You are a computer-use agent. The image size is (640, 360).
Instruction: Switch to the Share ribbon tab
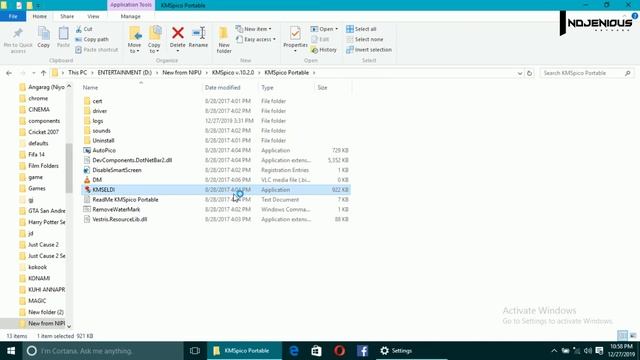tap(67, 16)
